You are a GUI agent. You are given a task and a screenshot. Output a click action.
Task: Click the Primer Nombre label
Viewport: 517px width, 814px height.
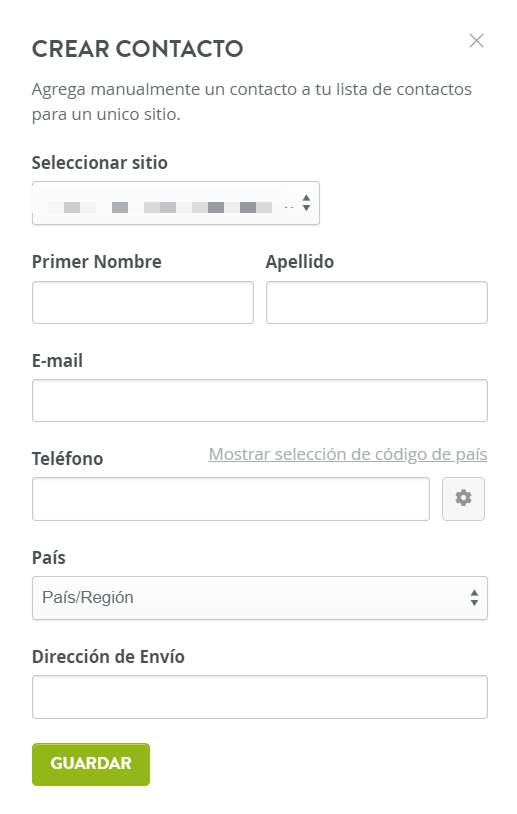point(97,262)
